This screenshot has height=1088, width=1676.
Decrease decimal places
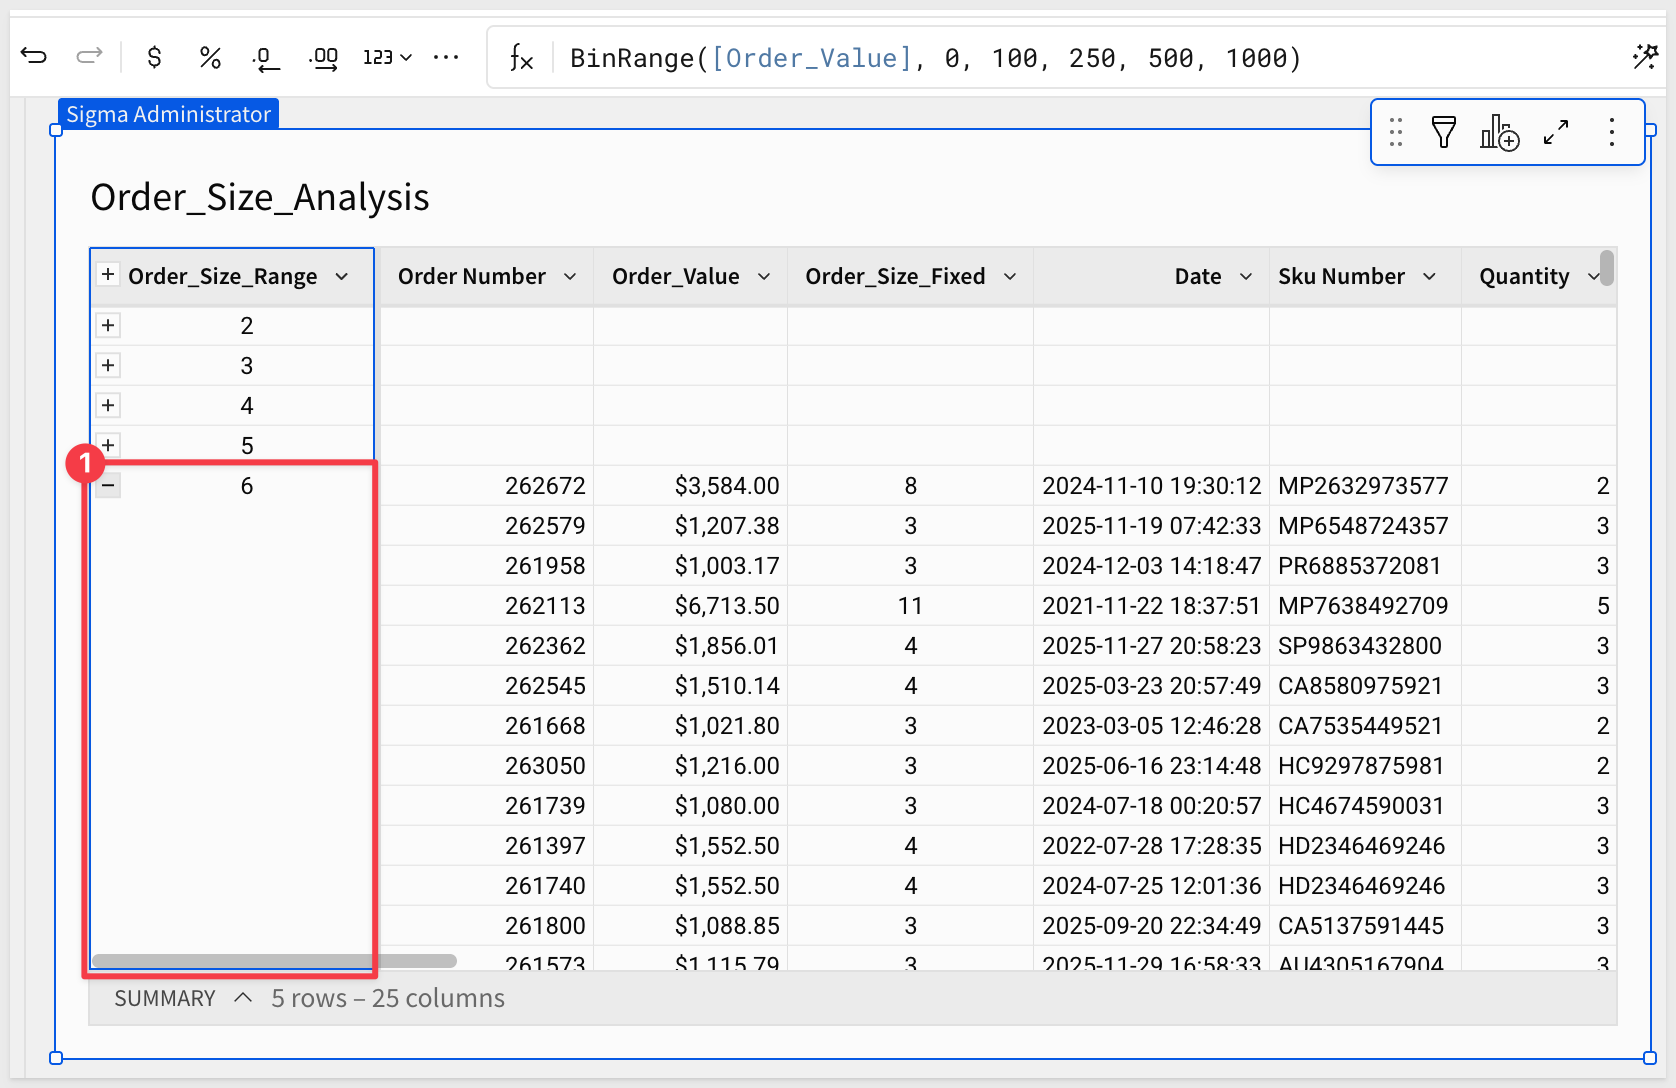265,58
